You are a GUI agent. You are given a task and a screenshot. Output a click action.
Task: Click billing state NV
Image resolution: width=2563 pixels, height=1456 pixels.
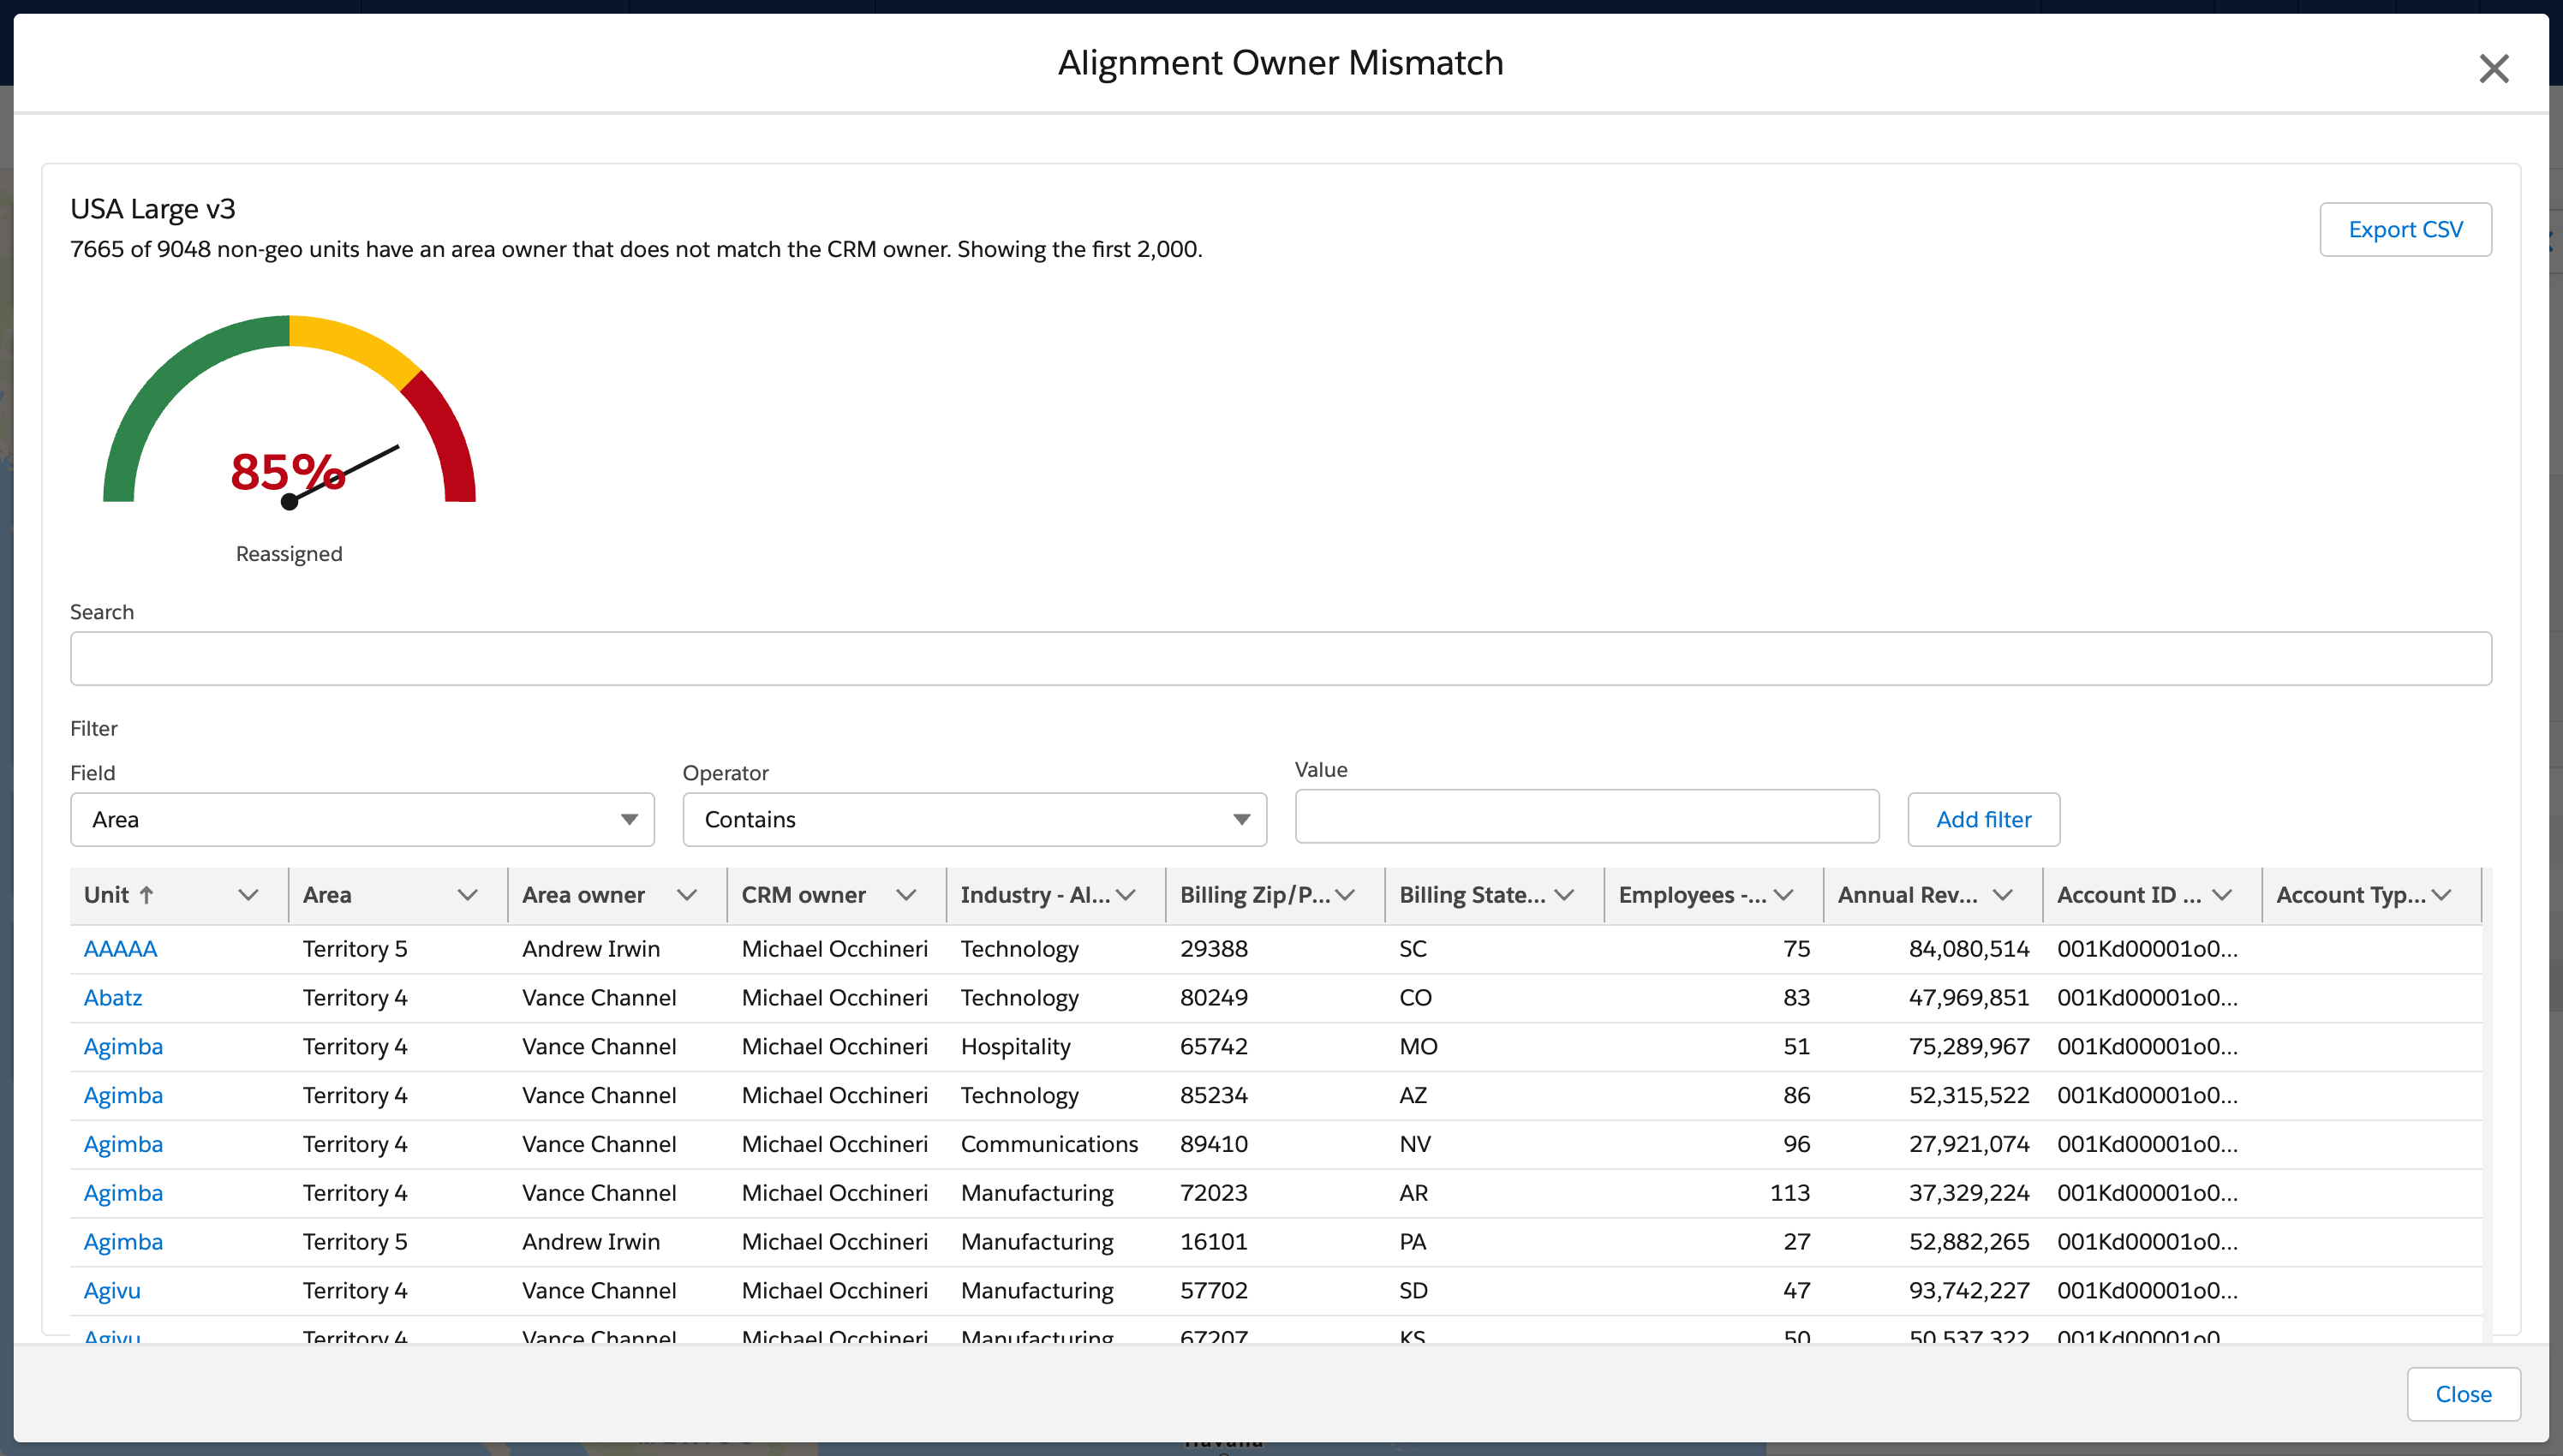(x=1415, y=1145)
